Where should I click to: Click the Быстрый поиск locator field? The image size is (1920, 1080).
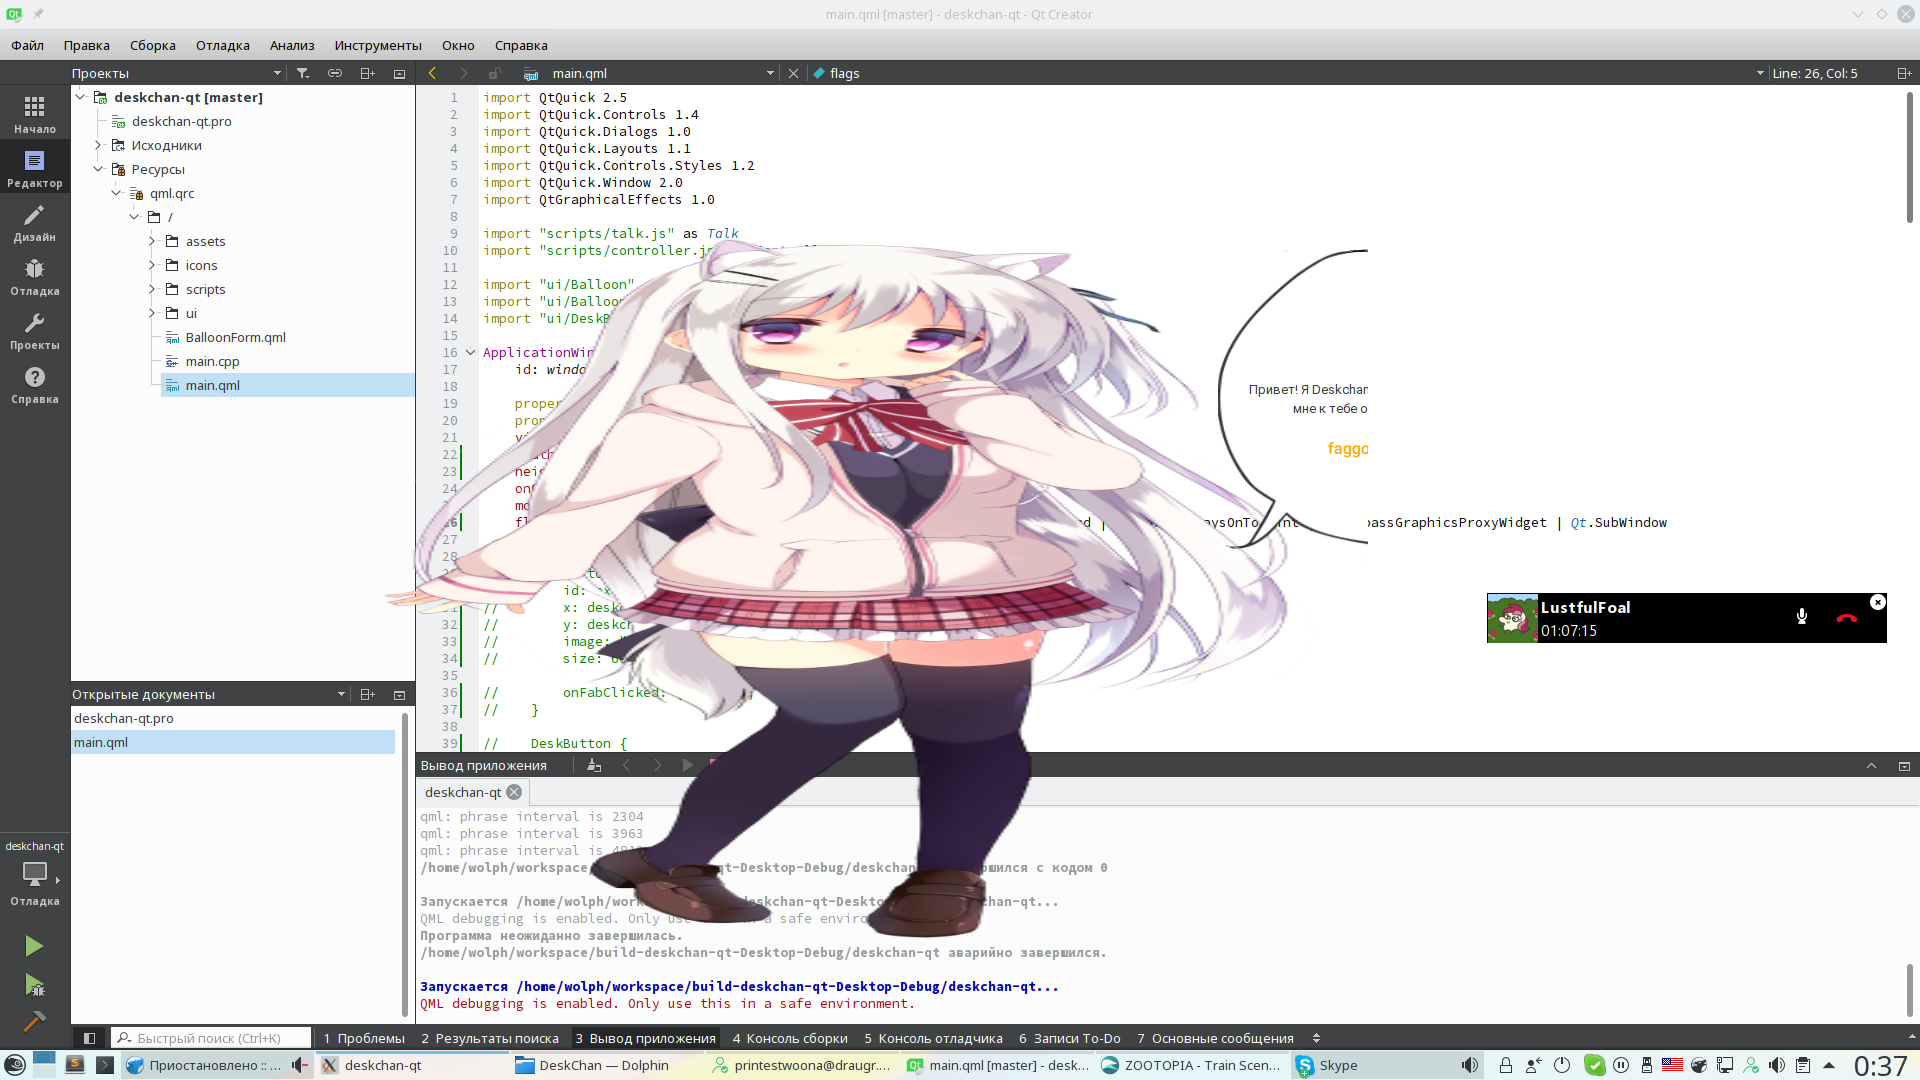click(211, 1038)
